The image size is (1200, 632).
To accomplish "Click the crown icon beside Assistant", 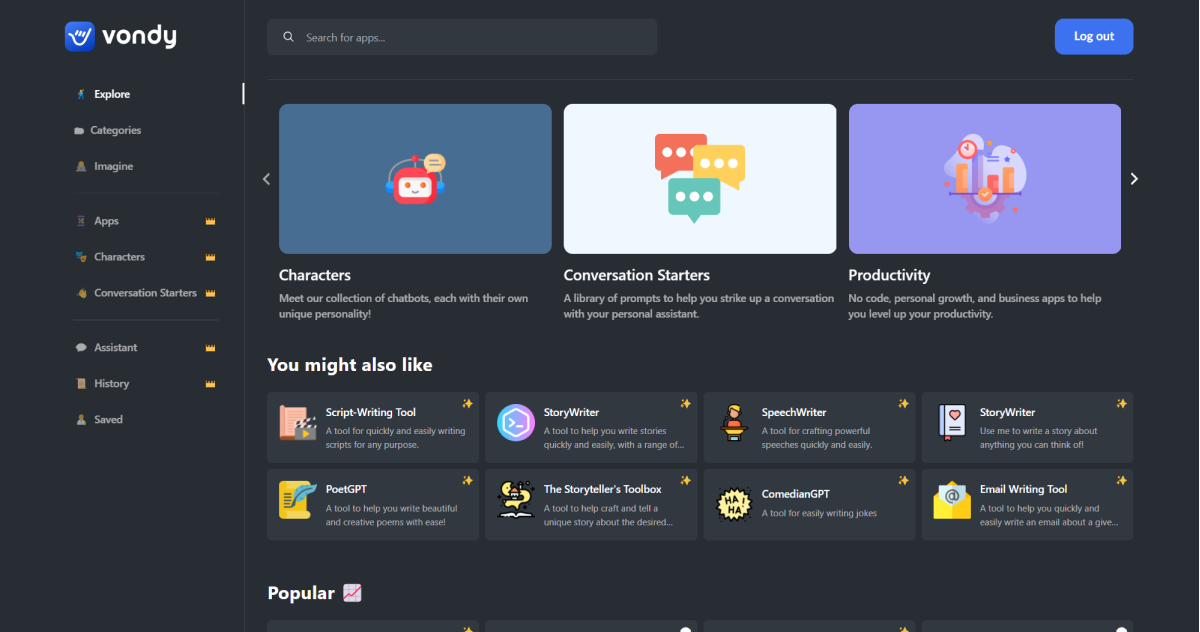I will 210,348.
